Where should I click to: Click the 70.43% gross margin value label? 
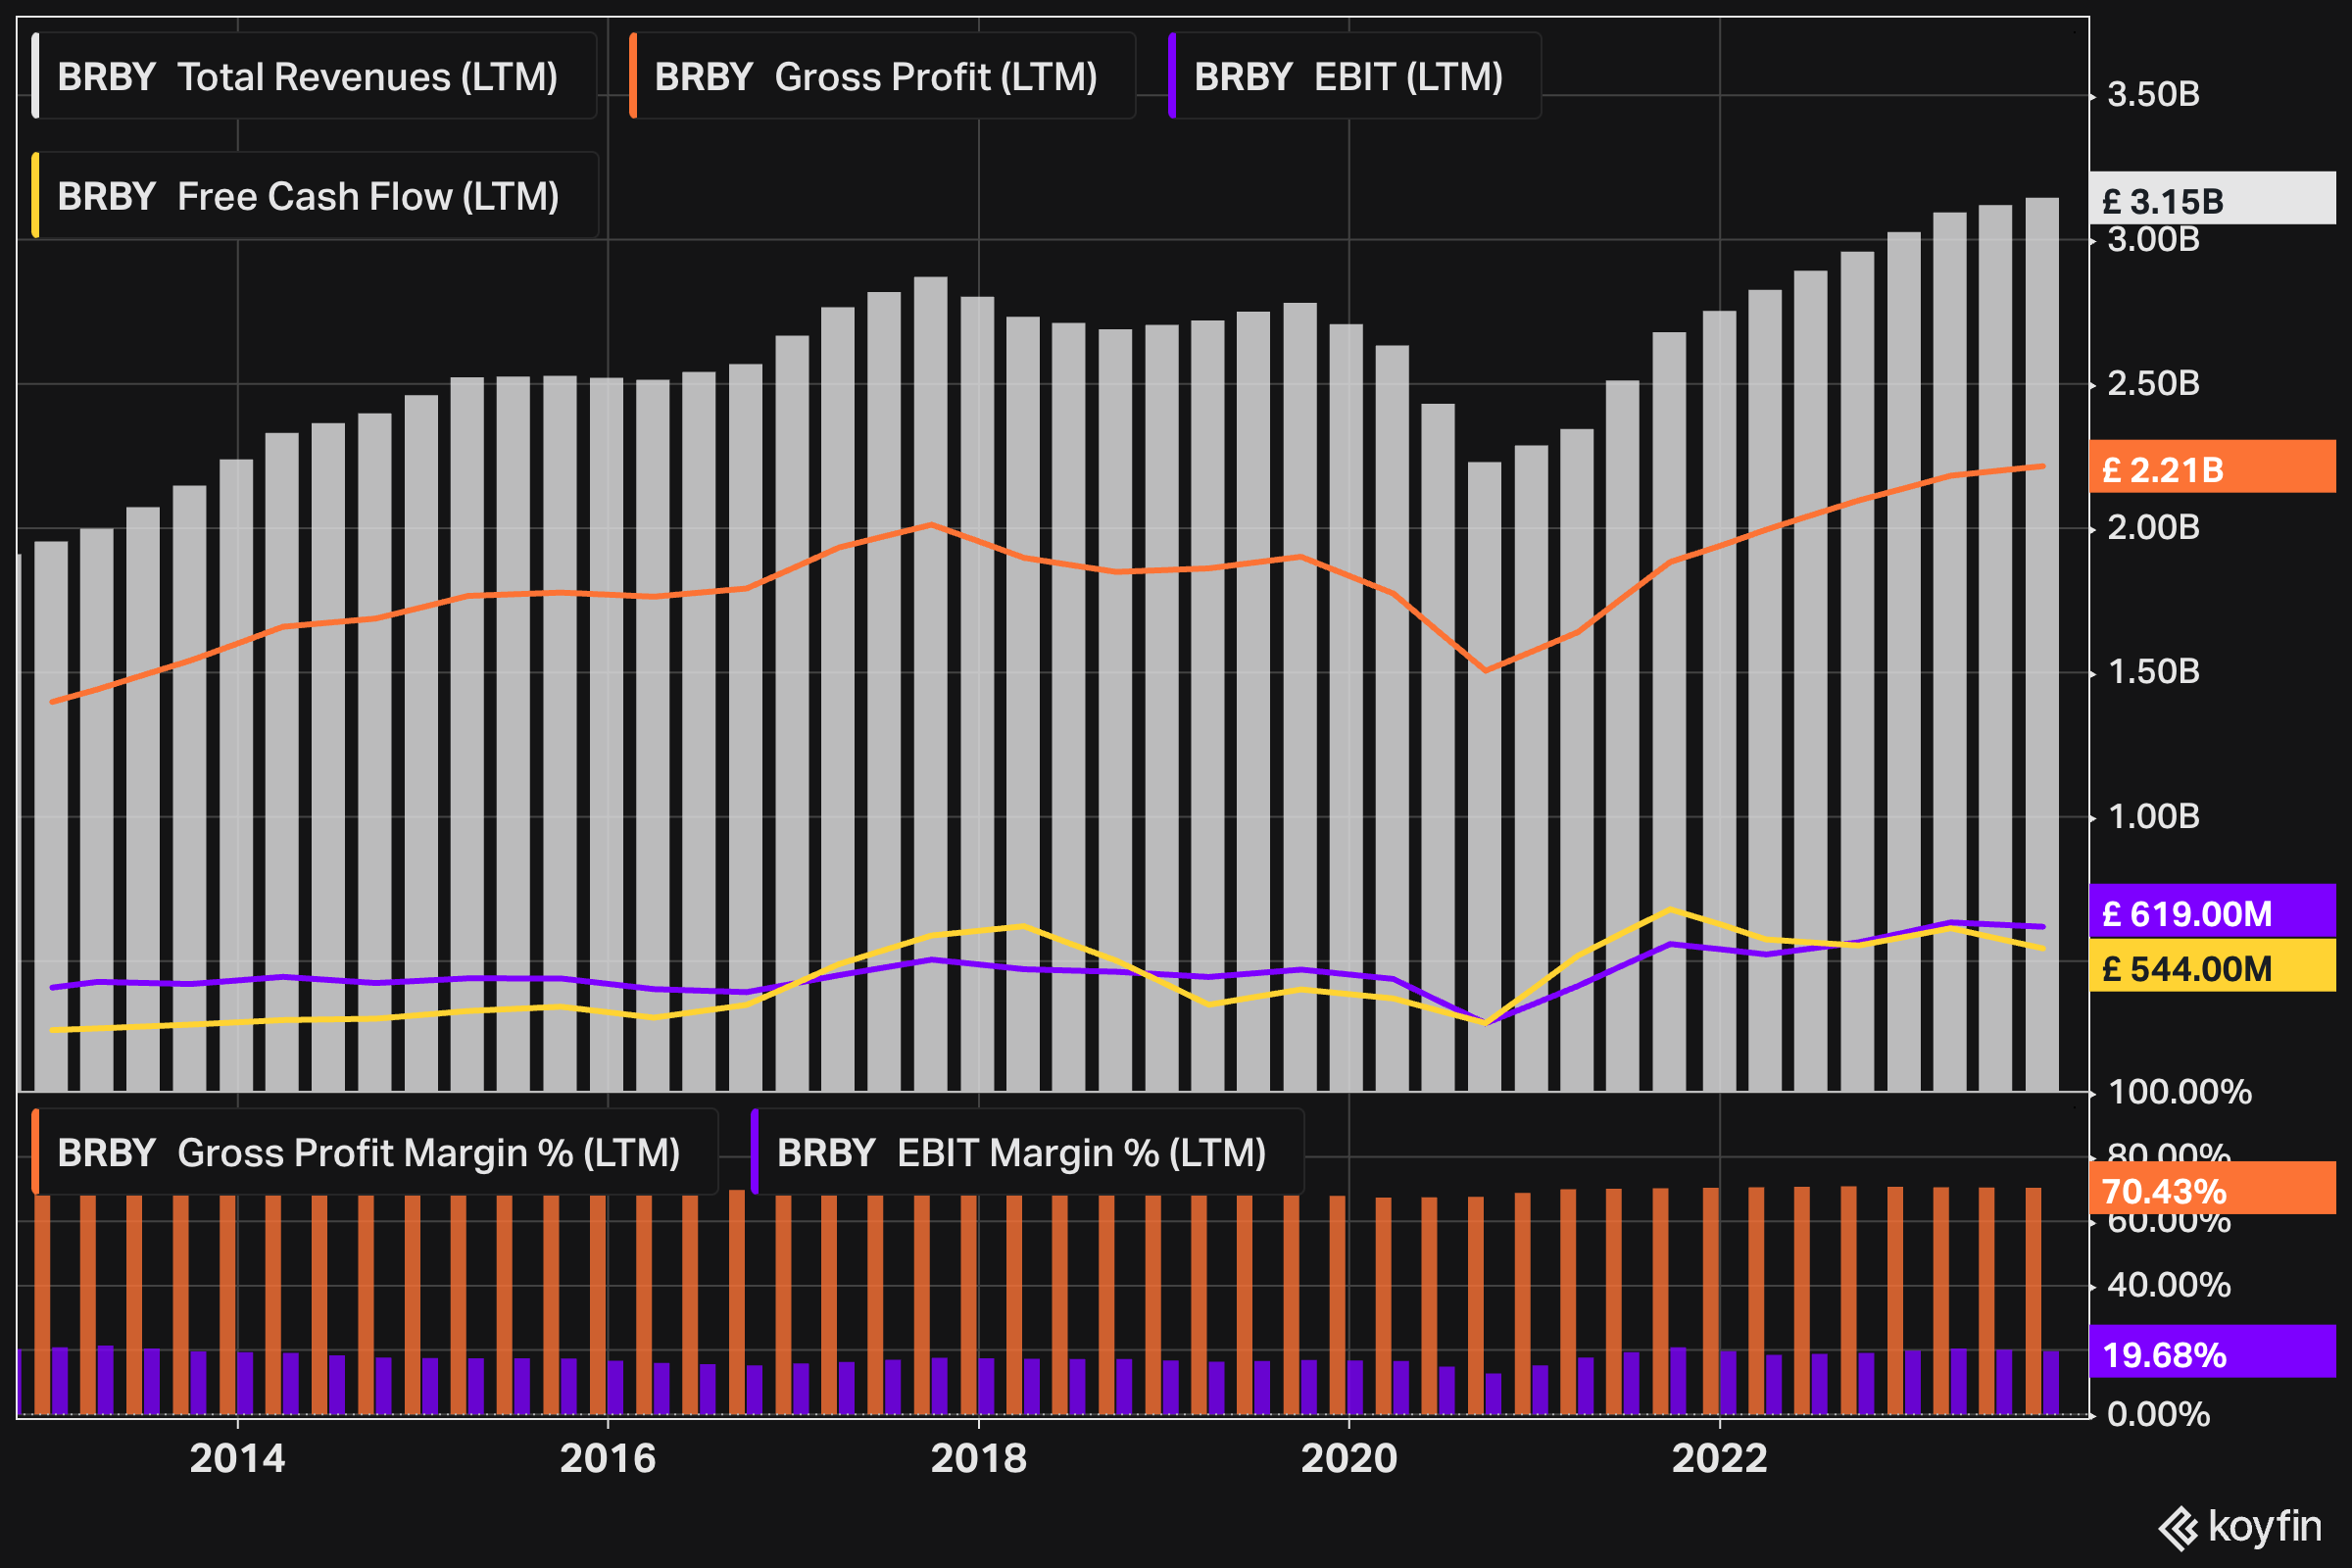(2212, 1188)
